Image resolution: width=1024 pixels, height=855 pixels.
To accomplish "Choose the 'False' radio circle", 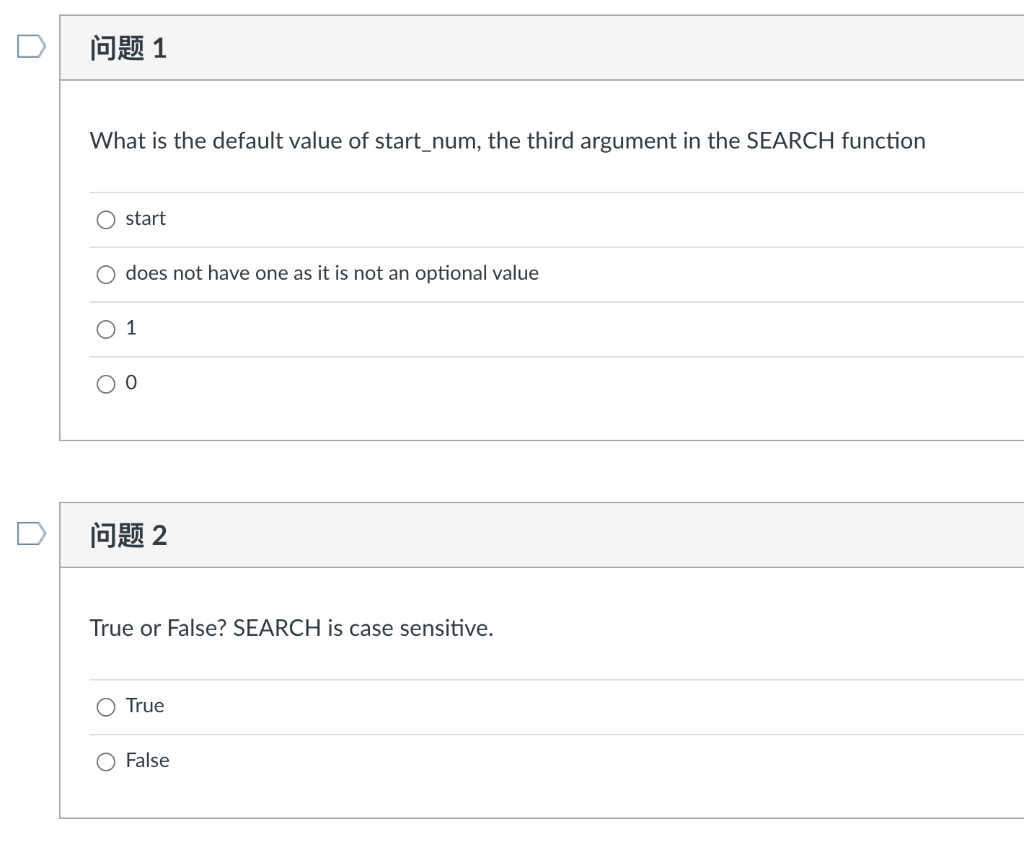I will [106, 762].
